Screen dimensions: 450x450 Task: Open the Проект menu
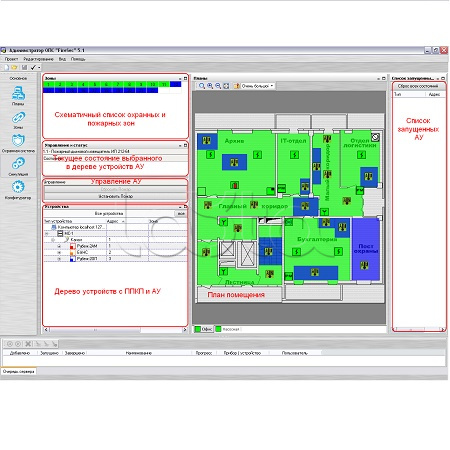tap(11, 59)
